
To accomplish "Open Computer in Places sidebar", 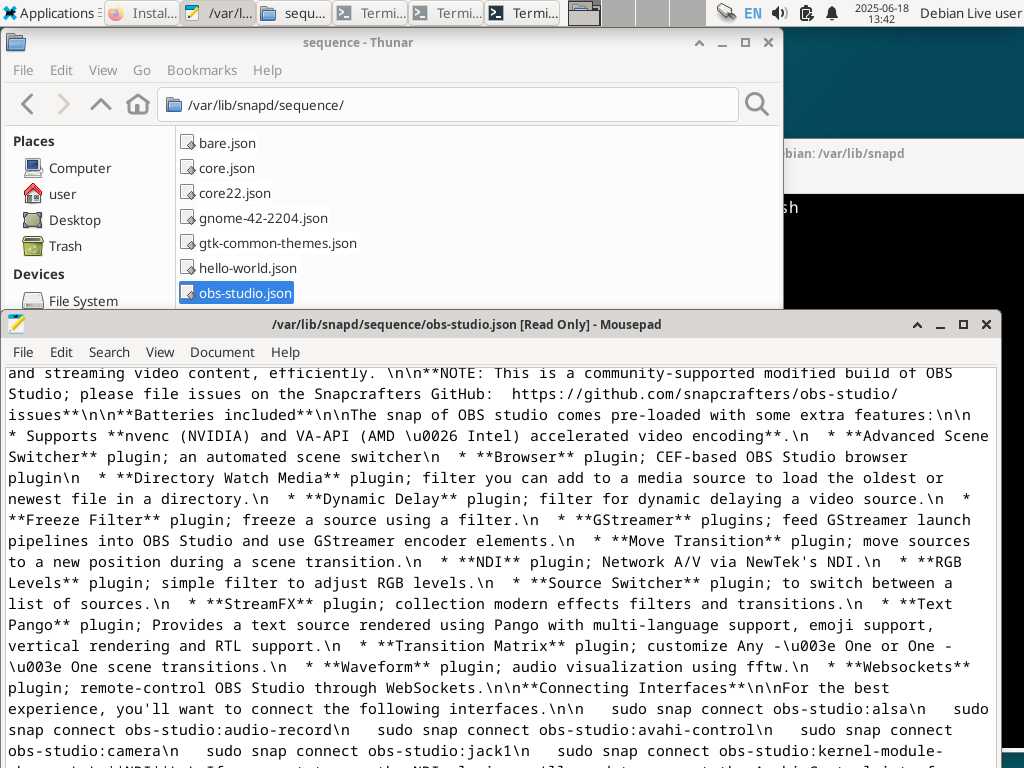I will [x=67, y=168].
